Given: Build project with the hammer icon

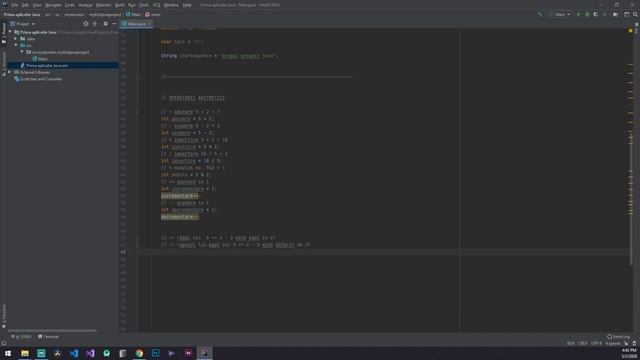Looking at the screenshot, I should pos(540,14).
